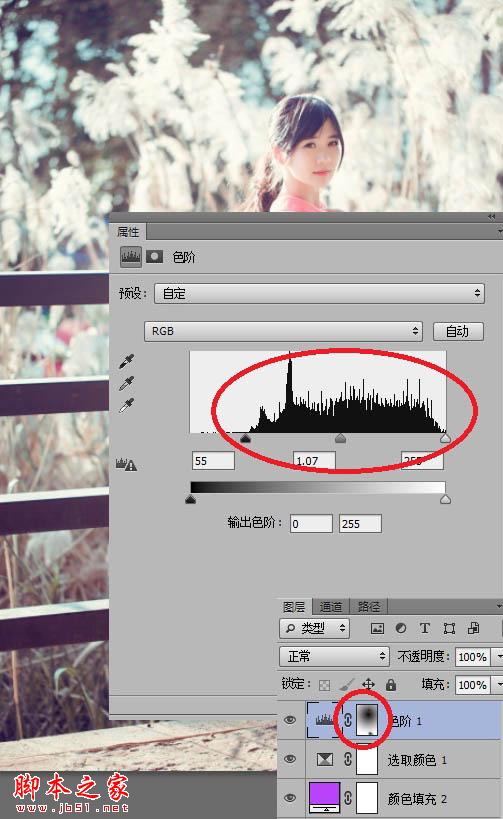Click the mask thumbnail of 色阶 1
This screenshot has height=819, width=503.
click(367, 720)
